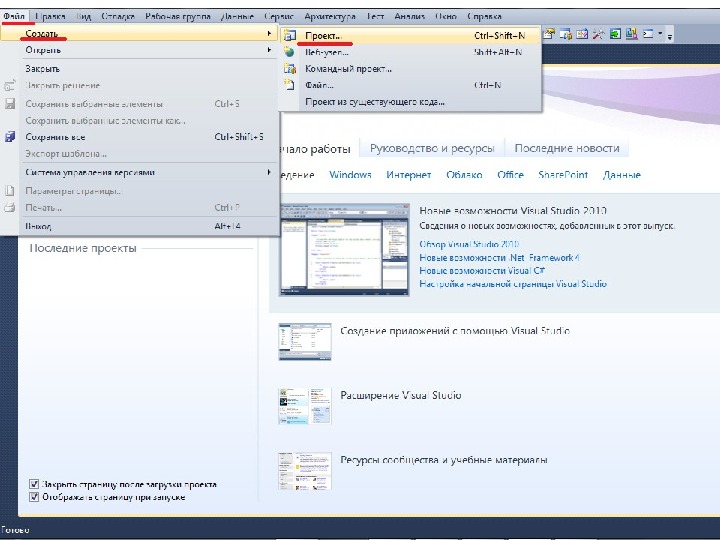720x540 pixels.
Task: Expand the Создать submenu arrow
Action: coord(269,34)
